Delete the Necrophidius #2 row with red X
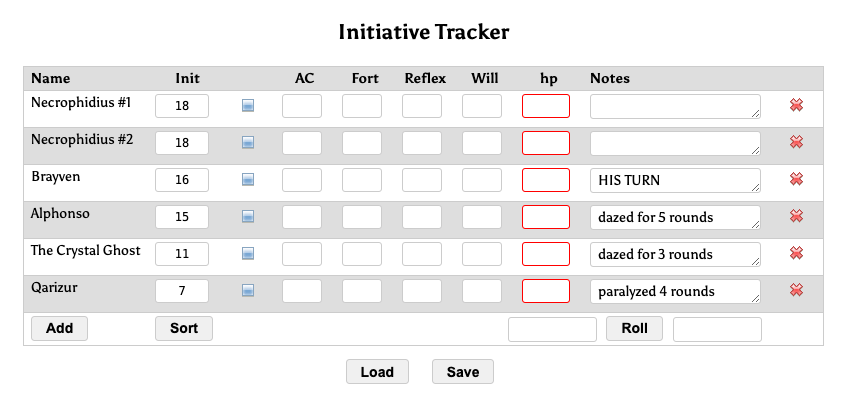This screenshot has height=399, width=847. tap(796, 142)
